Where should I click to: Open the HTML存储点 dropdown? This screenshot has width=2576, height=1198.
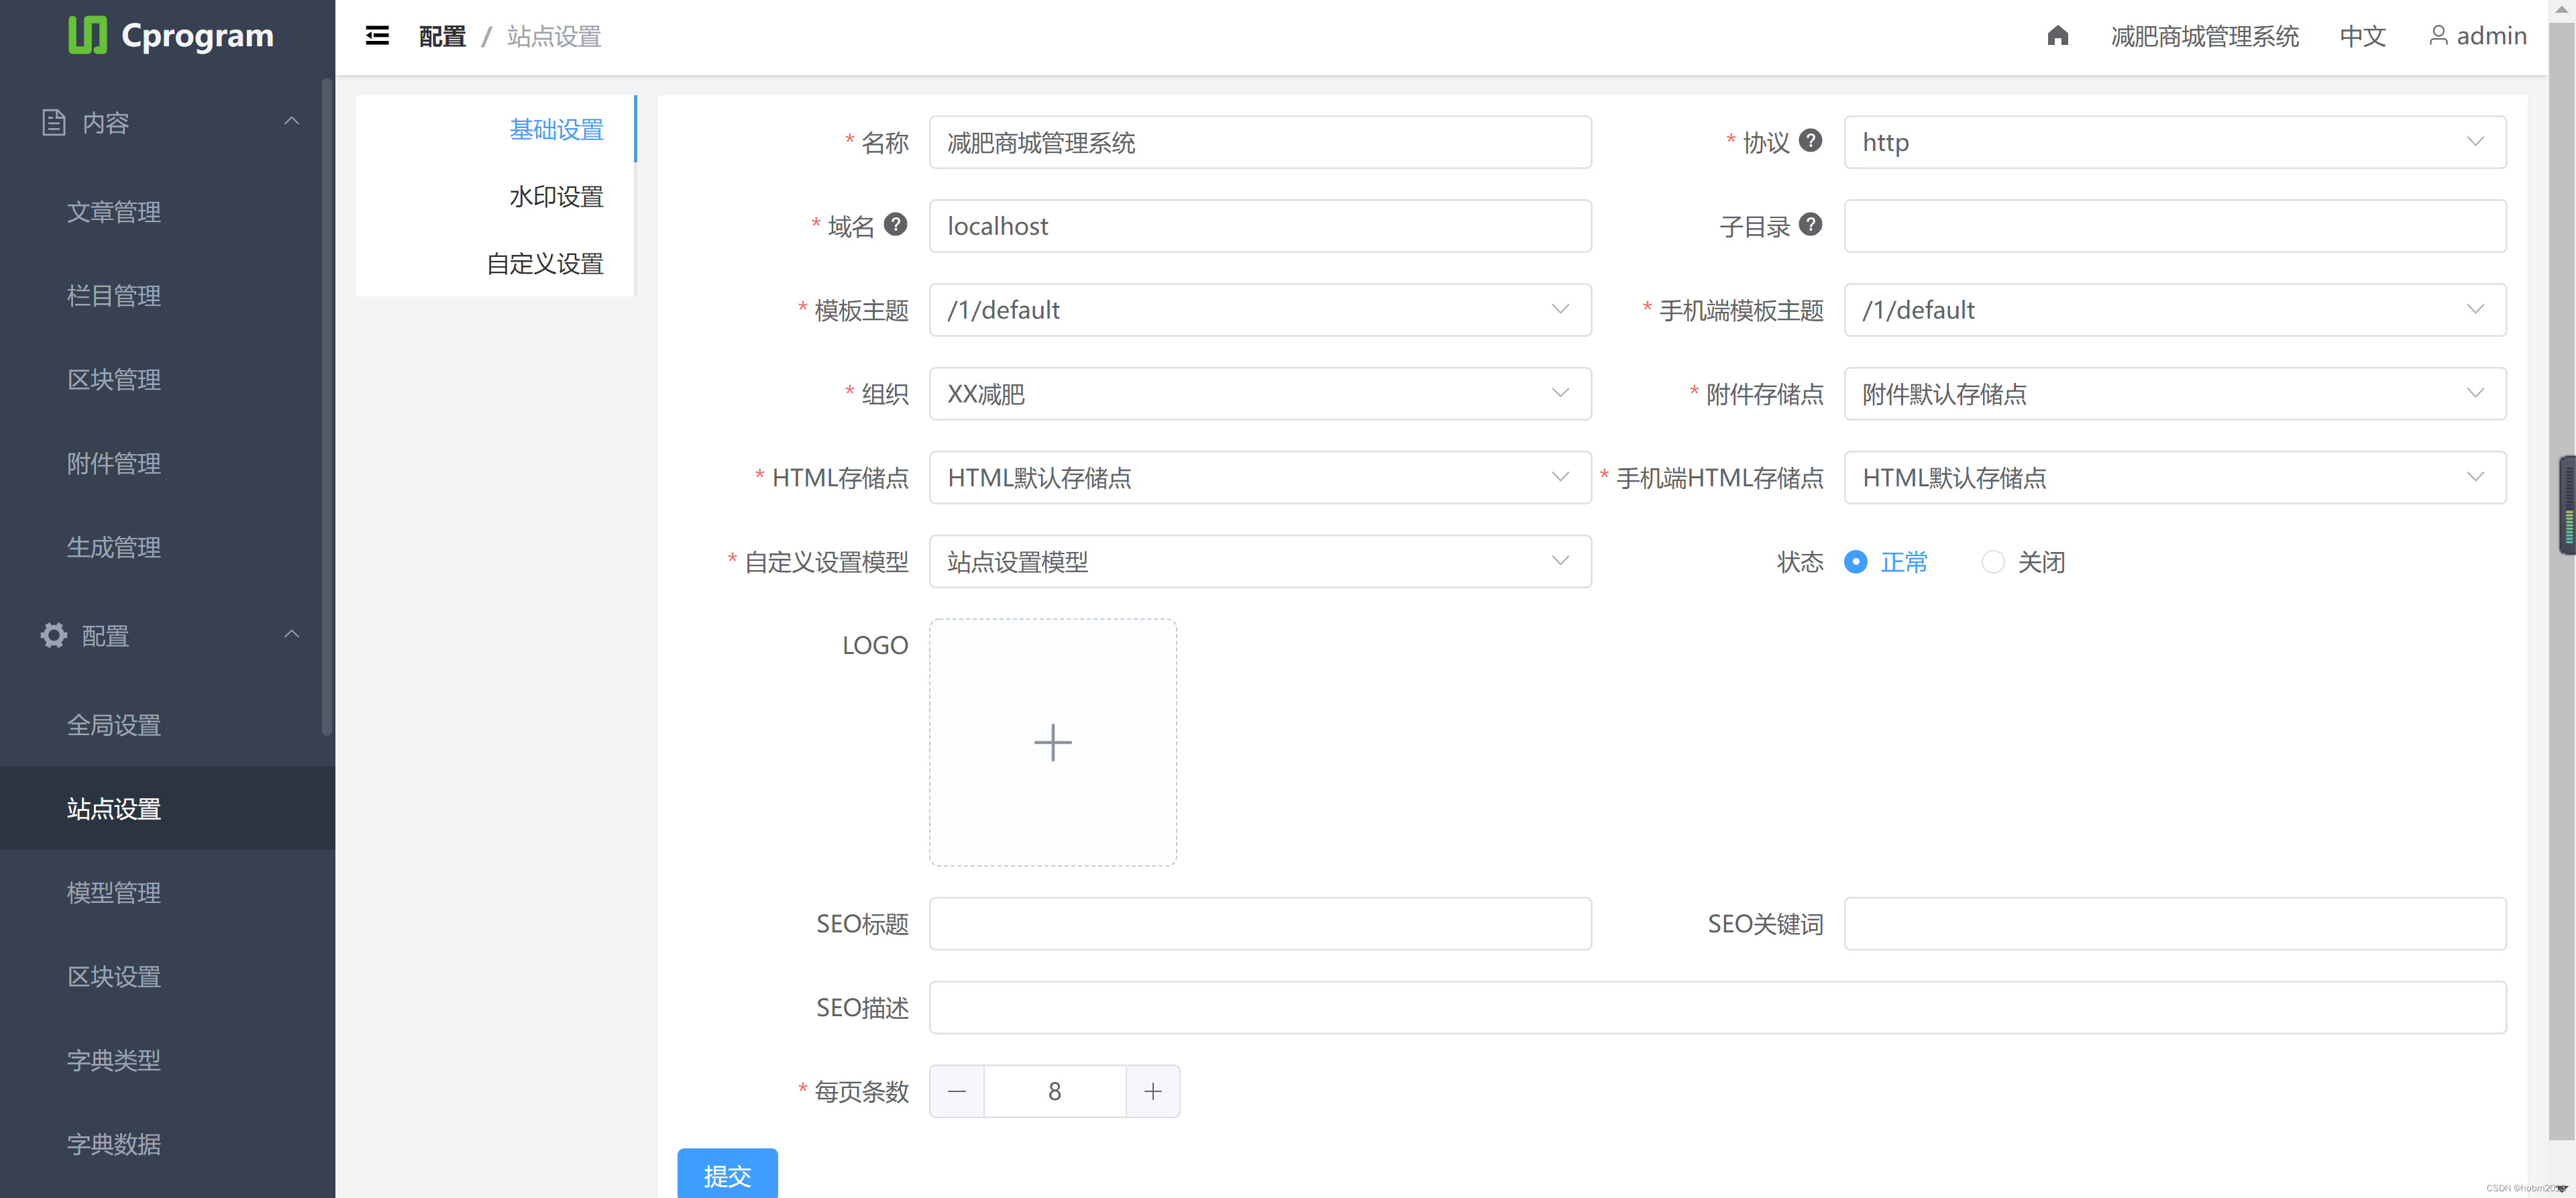coord(1260,478)
